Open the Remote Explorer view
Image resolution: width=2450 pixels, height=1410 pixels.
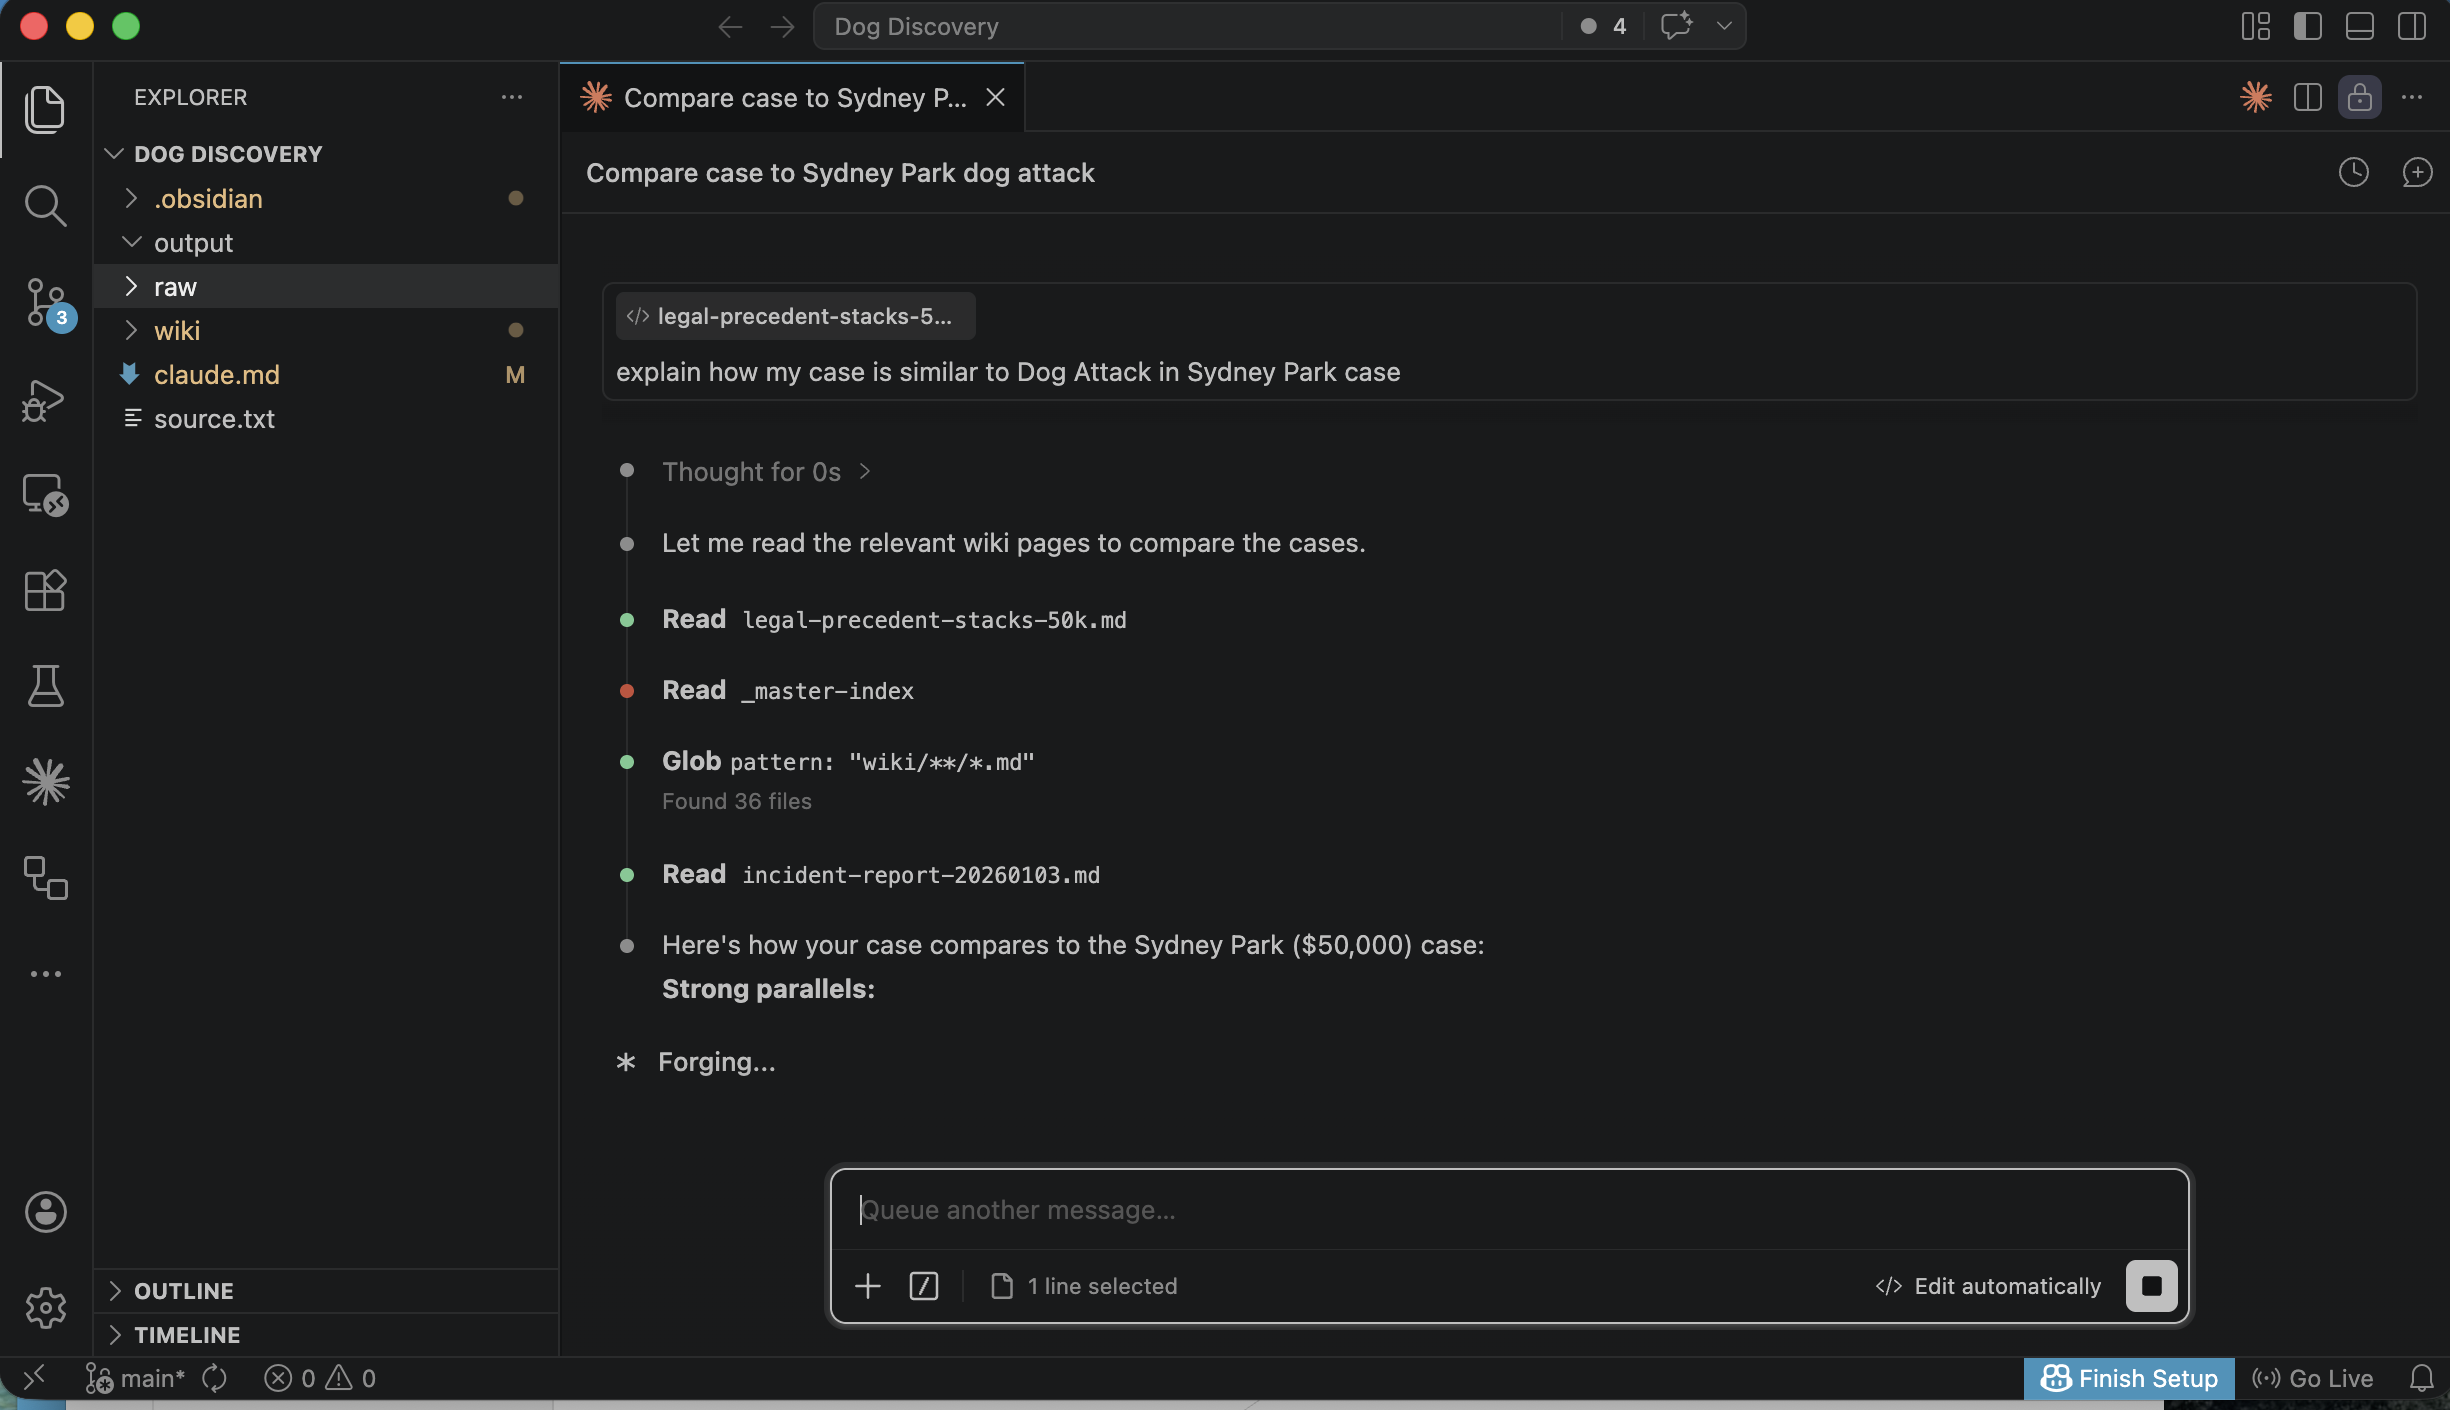coord(45,495)
